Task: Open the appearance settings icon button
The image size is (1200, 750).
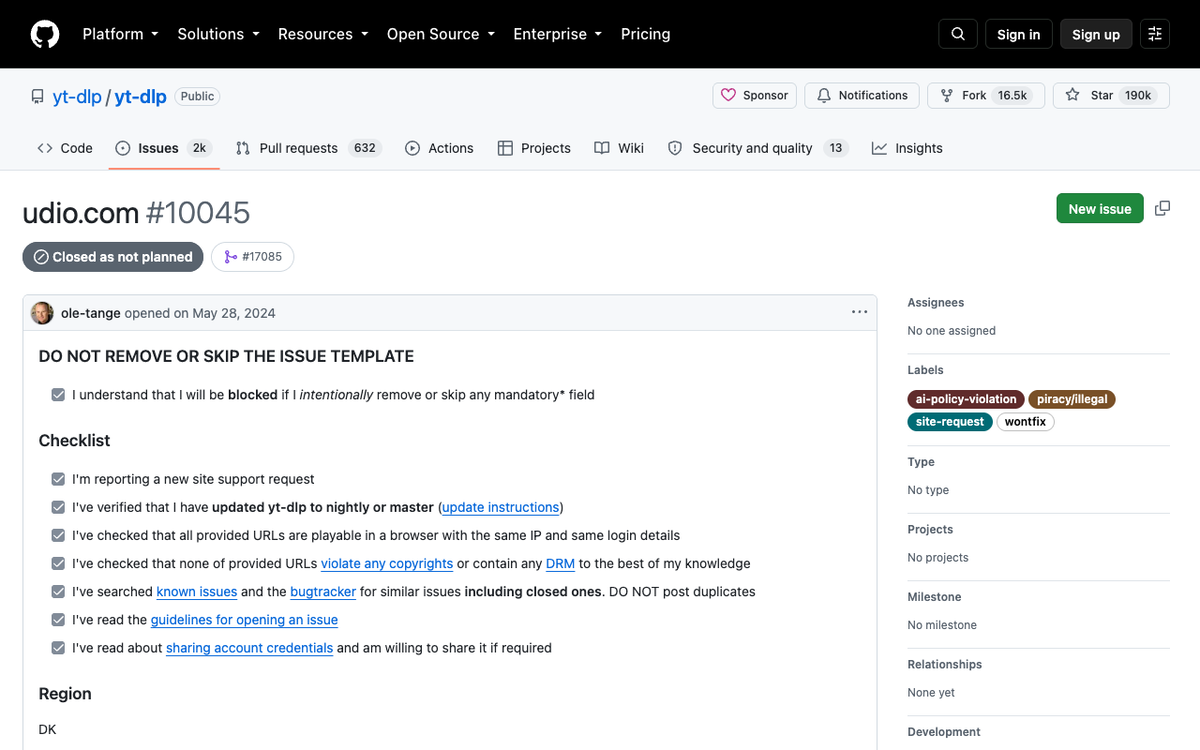Action: pyautogui.click(x=1155, y=34)
